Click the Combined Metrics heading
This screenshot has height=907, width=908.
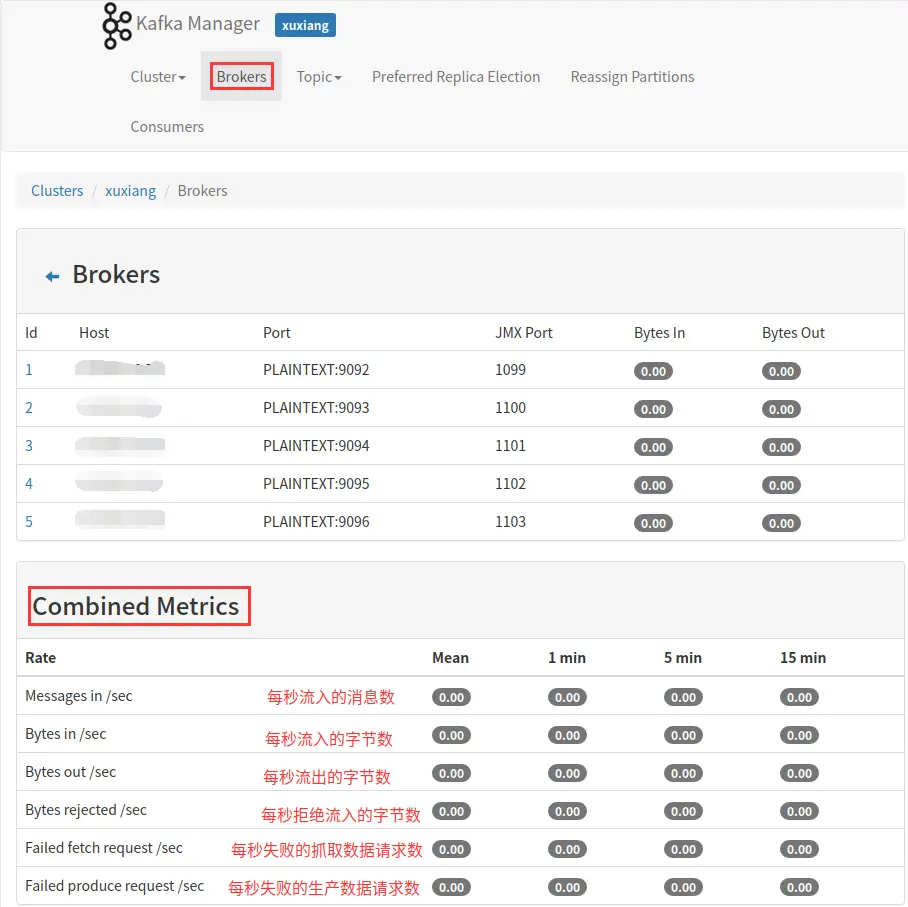[x=136, y=606]
